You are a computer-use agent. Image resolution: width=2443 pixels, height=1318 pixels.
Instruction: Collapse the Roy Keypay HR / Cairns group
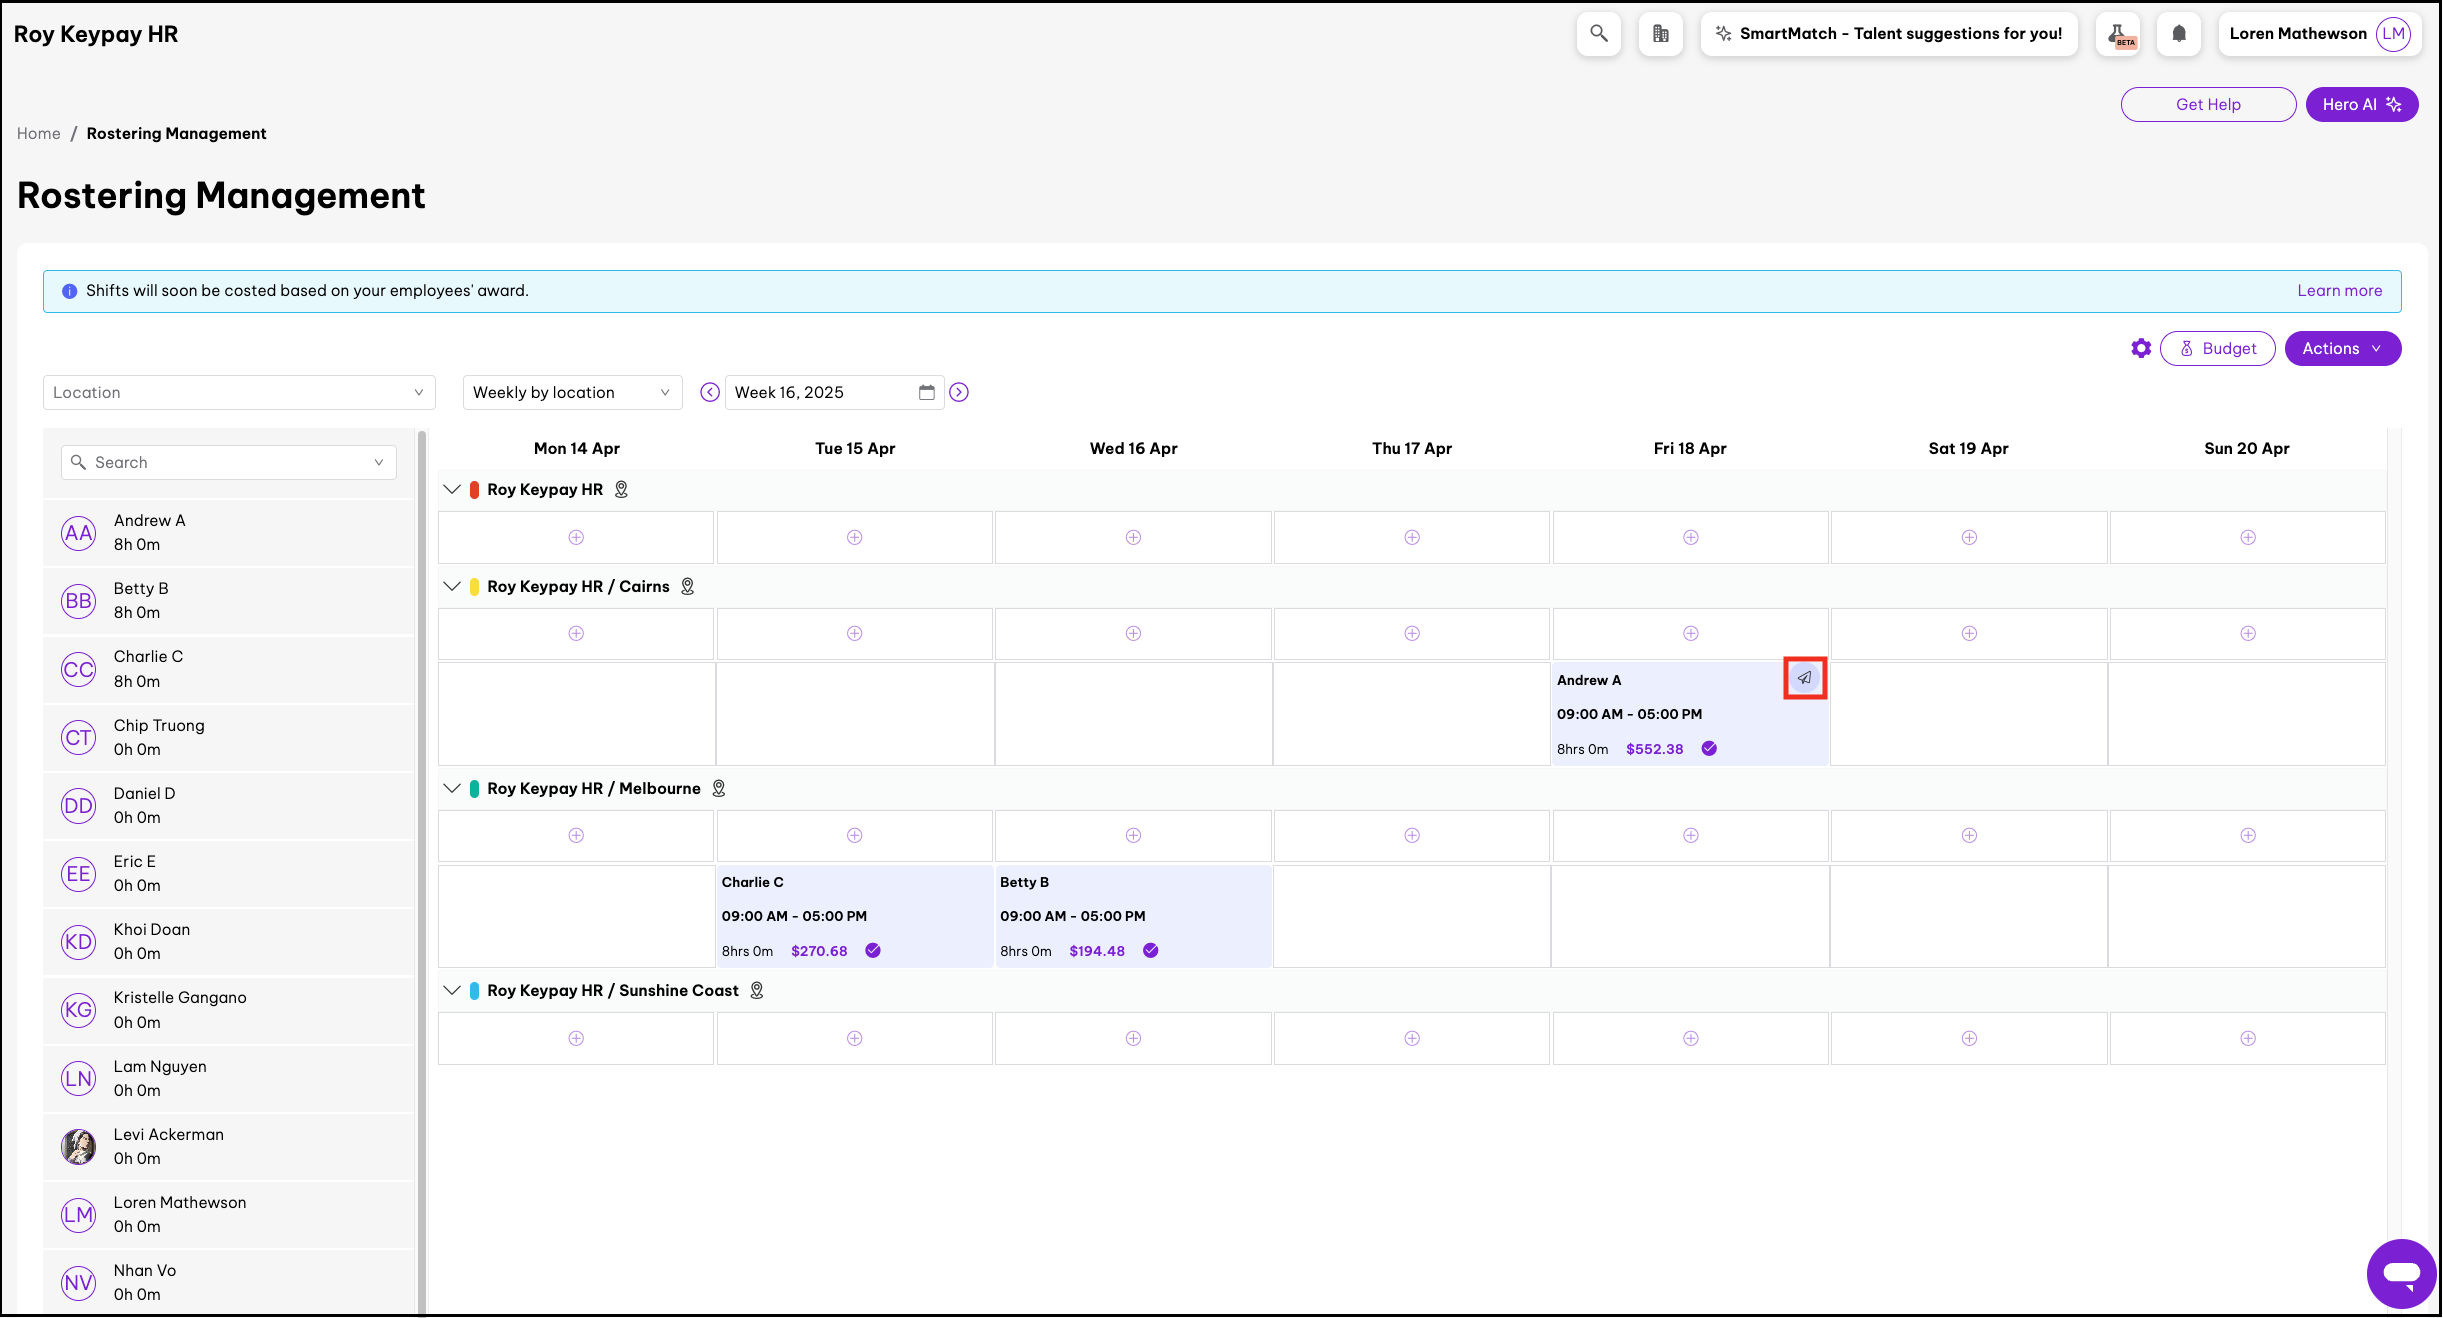pos(452,587)
